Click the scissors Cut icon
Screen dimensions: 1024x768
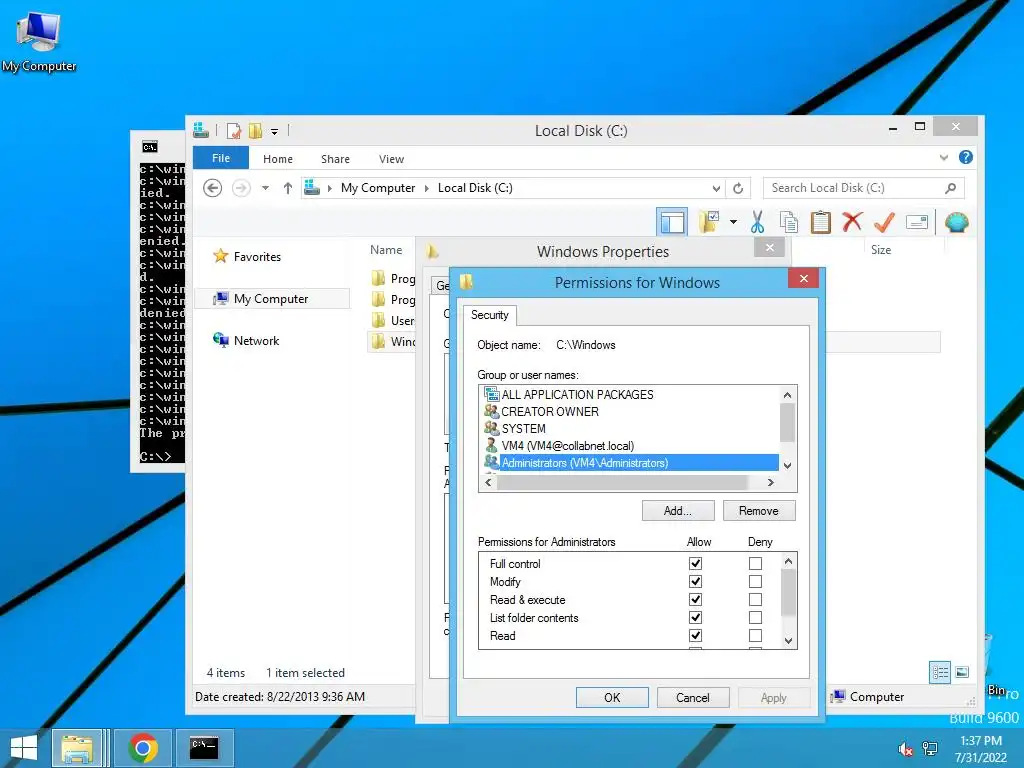tap(757, 222)
